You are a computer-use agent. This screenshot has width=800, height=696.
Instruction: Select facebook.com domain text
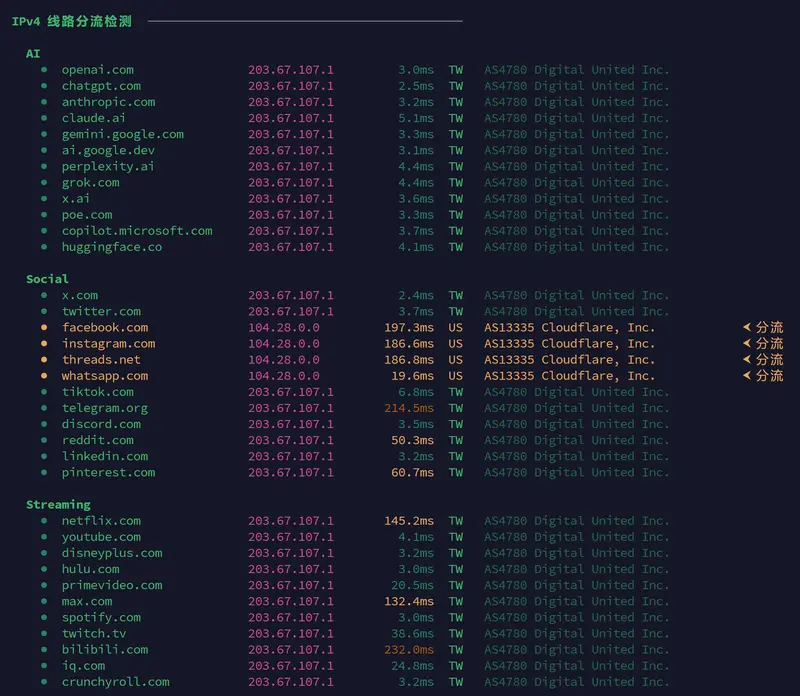[x=105, y=328]
